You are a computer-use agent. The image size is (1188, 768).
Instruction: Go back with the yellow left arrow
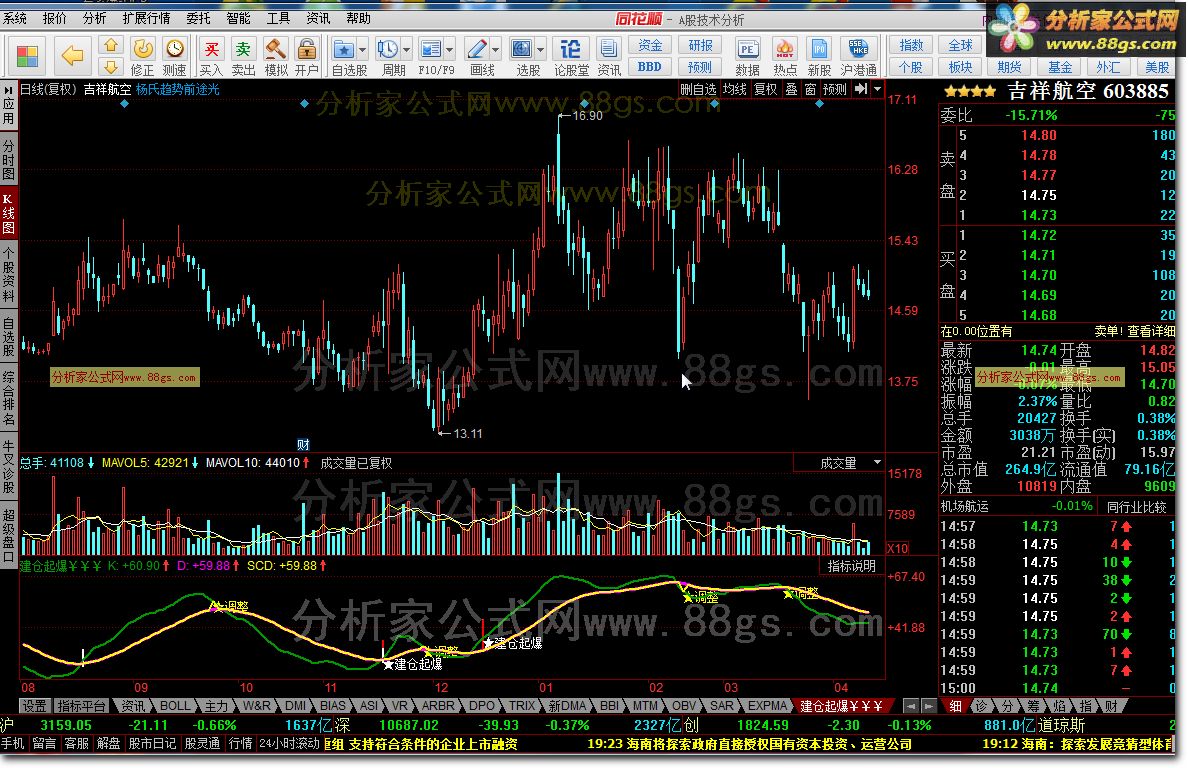(72, 55)
